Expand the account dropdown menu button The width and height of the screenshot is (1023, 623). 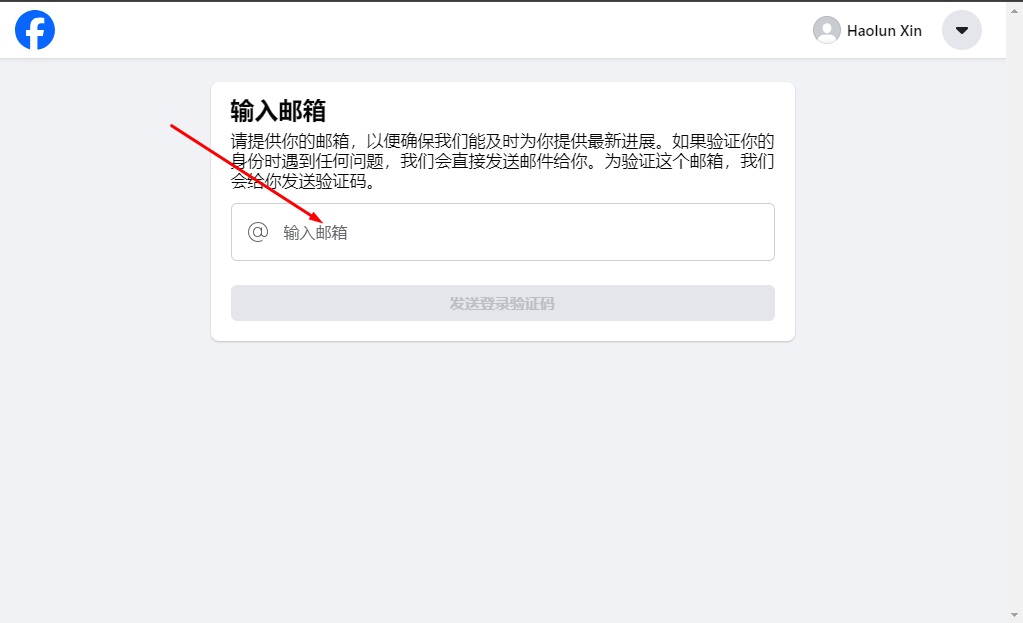(x=962, y=30)
